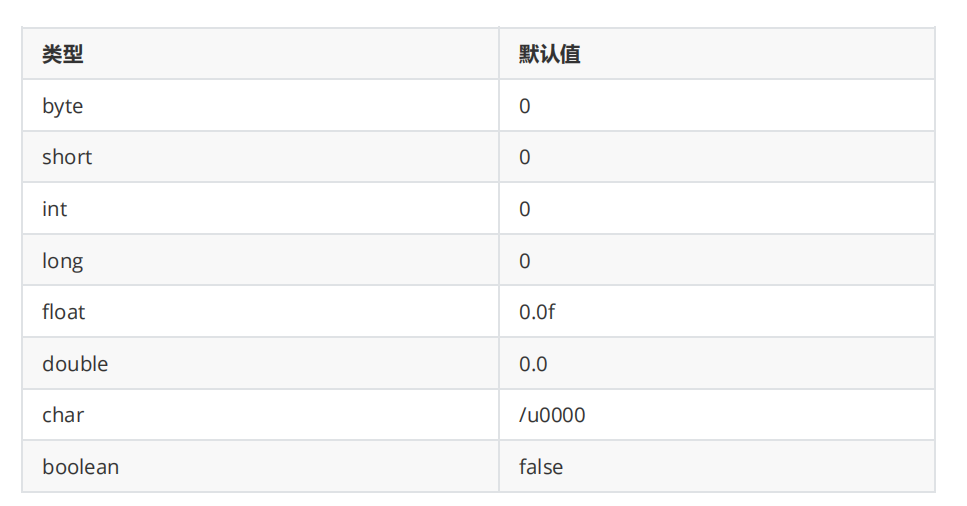Select the byte type cell

point(62,106)
